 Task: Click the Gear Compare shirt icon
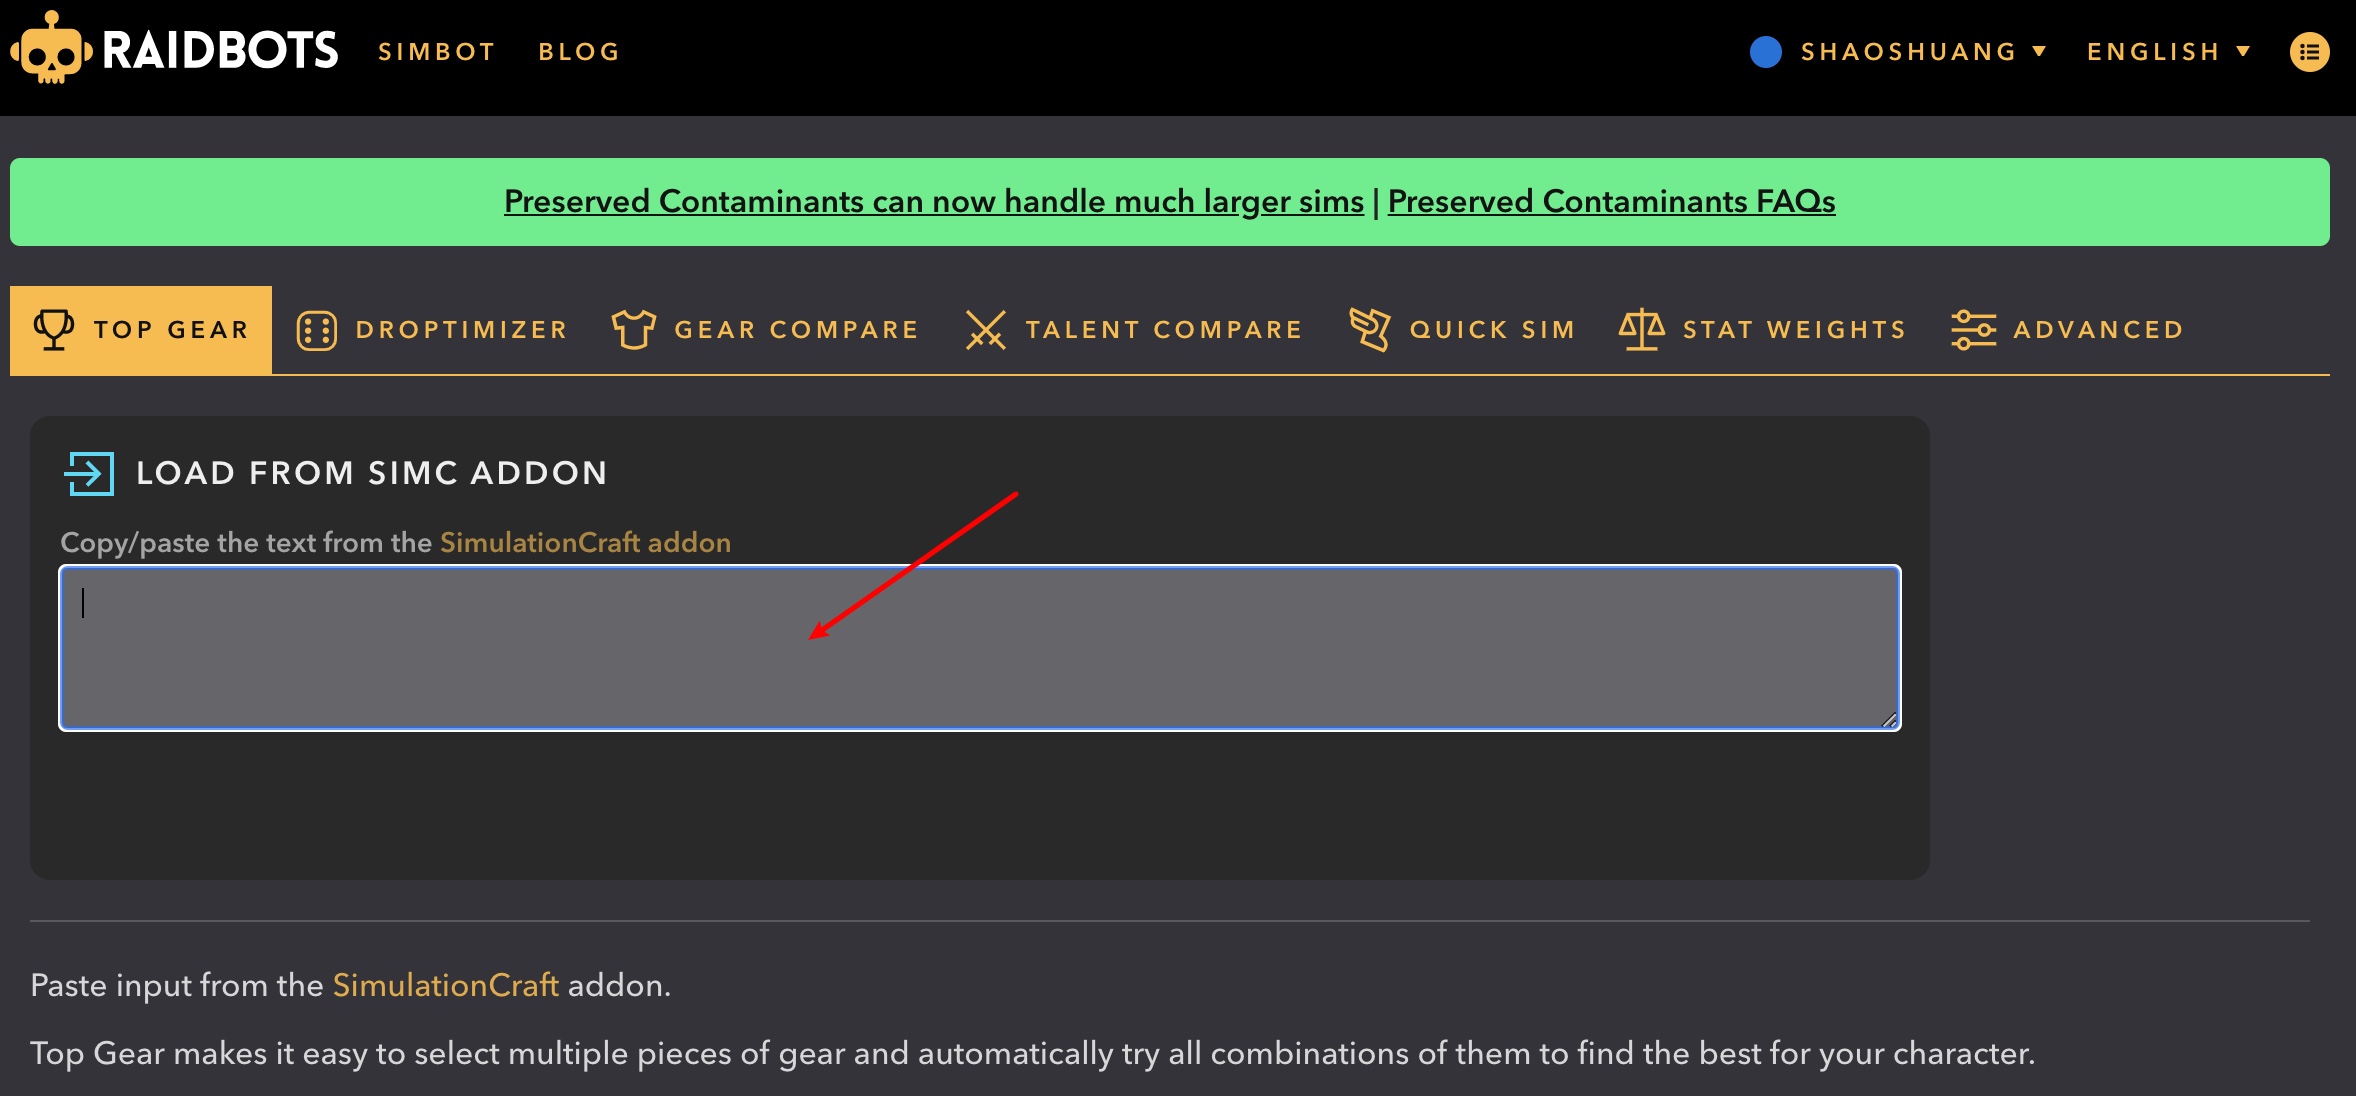click(633, 329)
